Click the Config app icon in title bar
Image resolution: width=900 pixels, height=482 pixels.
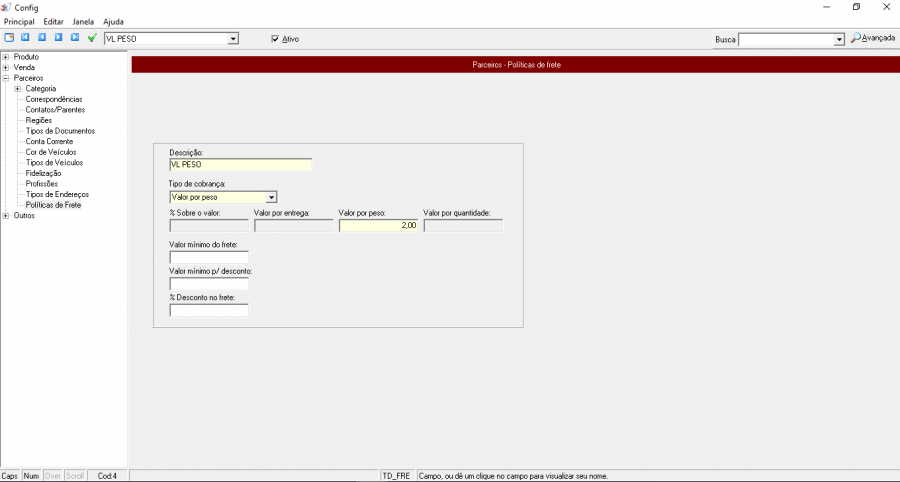tap(8, 7)
